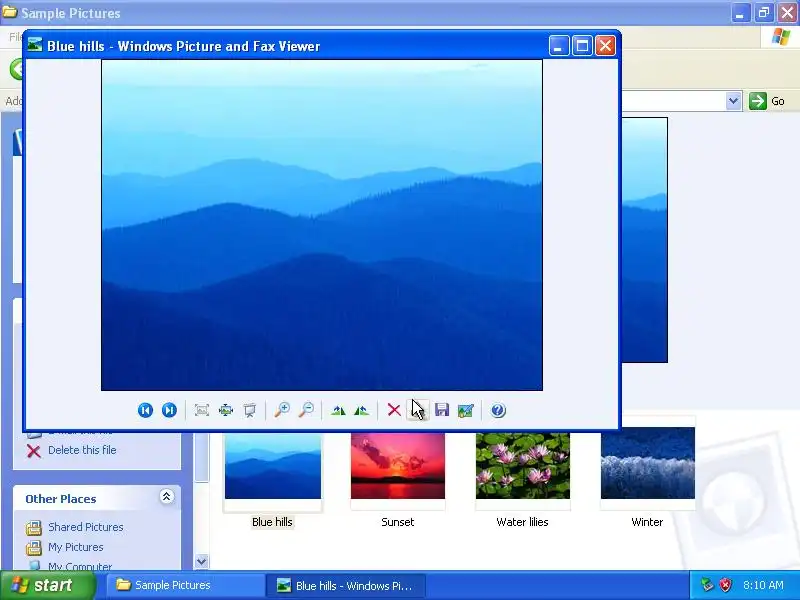Rotate the picture counterclockwise
Viewport: 800px width, 600px height.
(361, 410)
